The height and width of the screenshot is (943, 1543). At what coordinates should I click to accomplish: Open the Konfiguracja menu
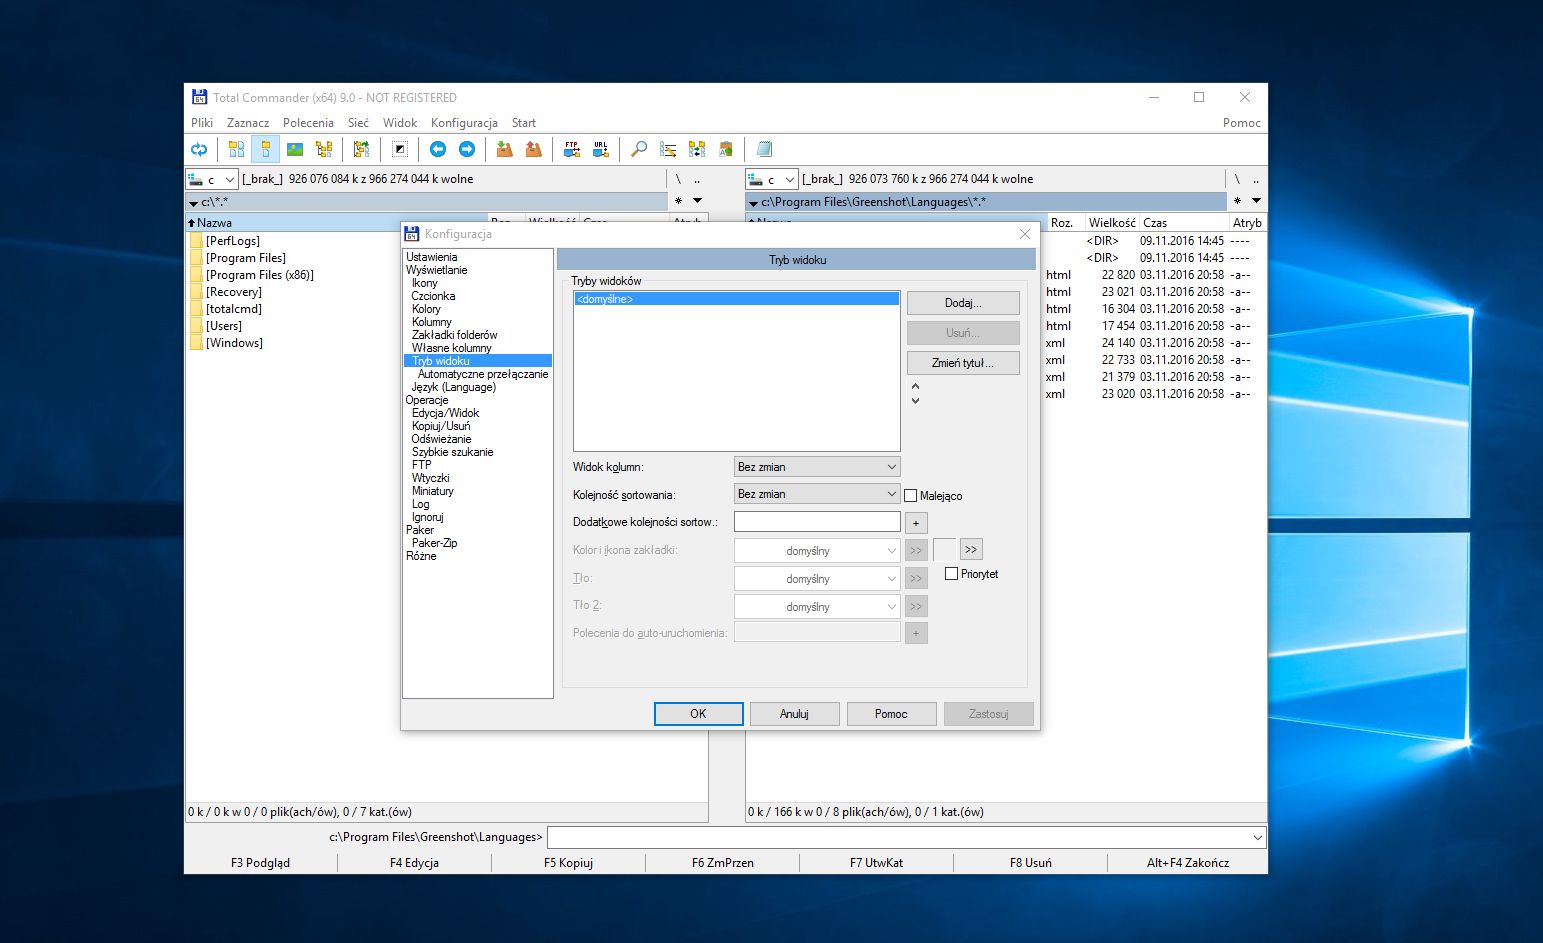pos(464,123)
